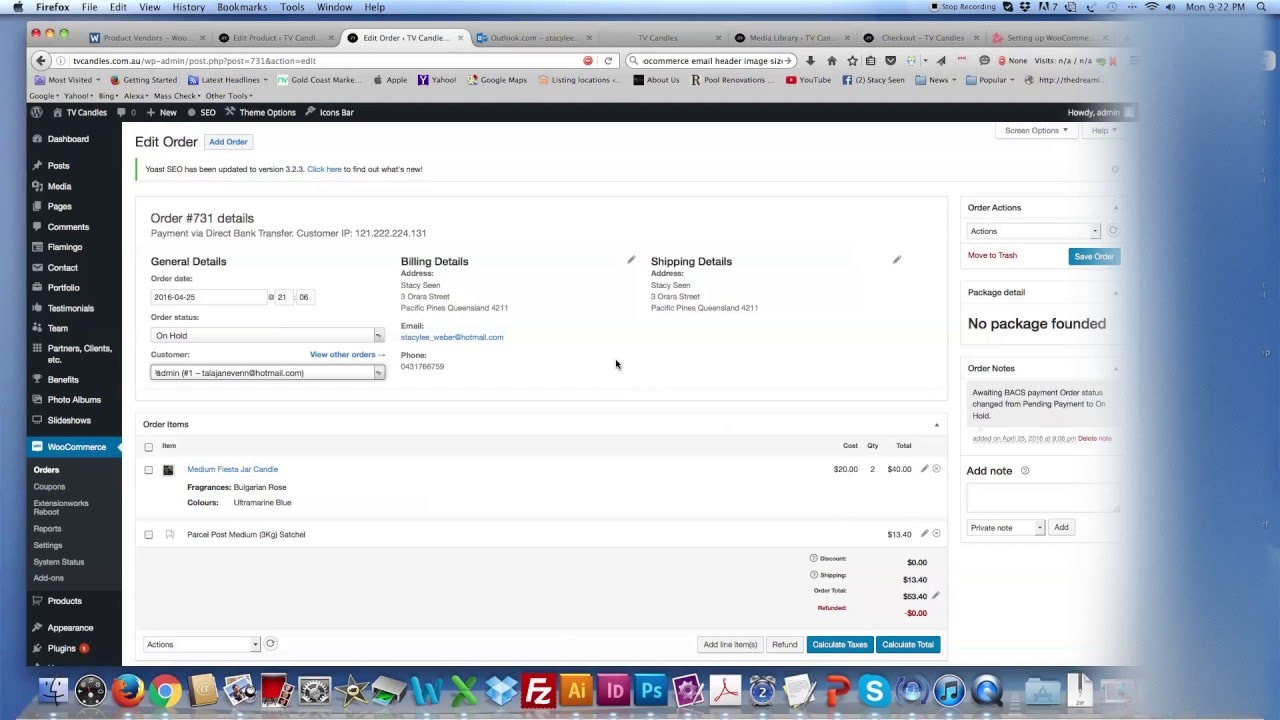Click Calculate Total button

[x=908, y=644]
